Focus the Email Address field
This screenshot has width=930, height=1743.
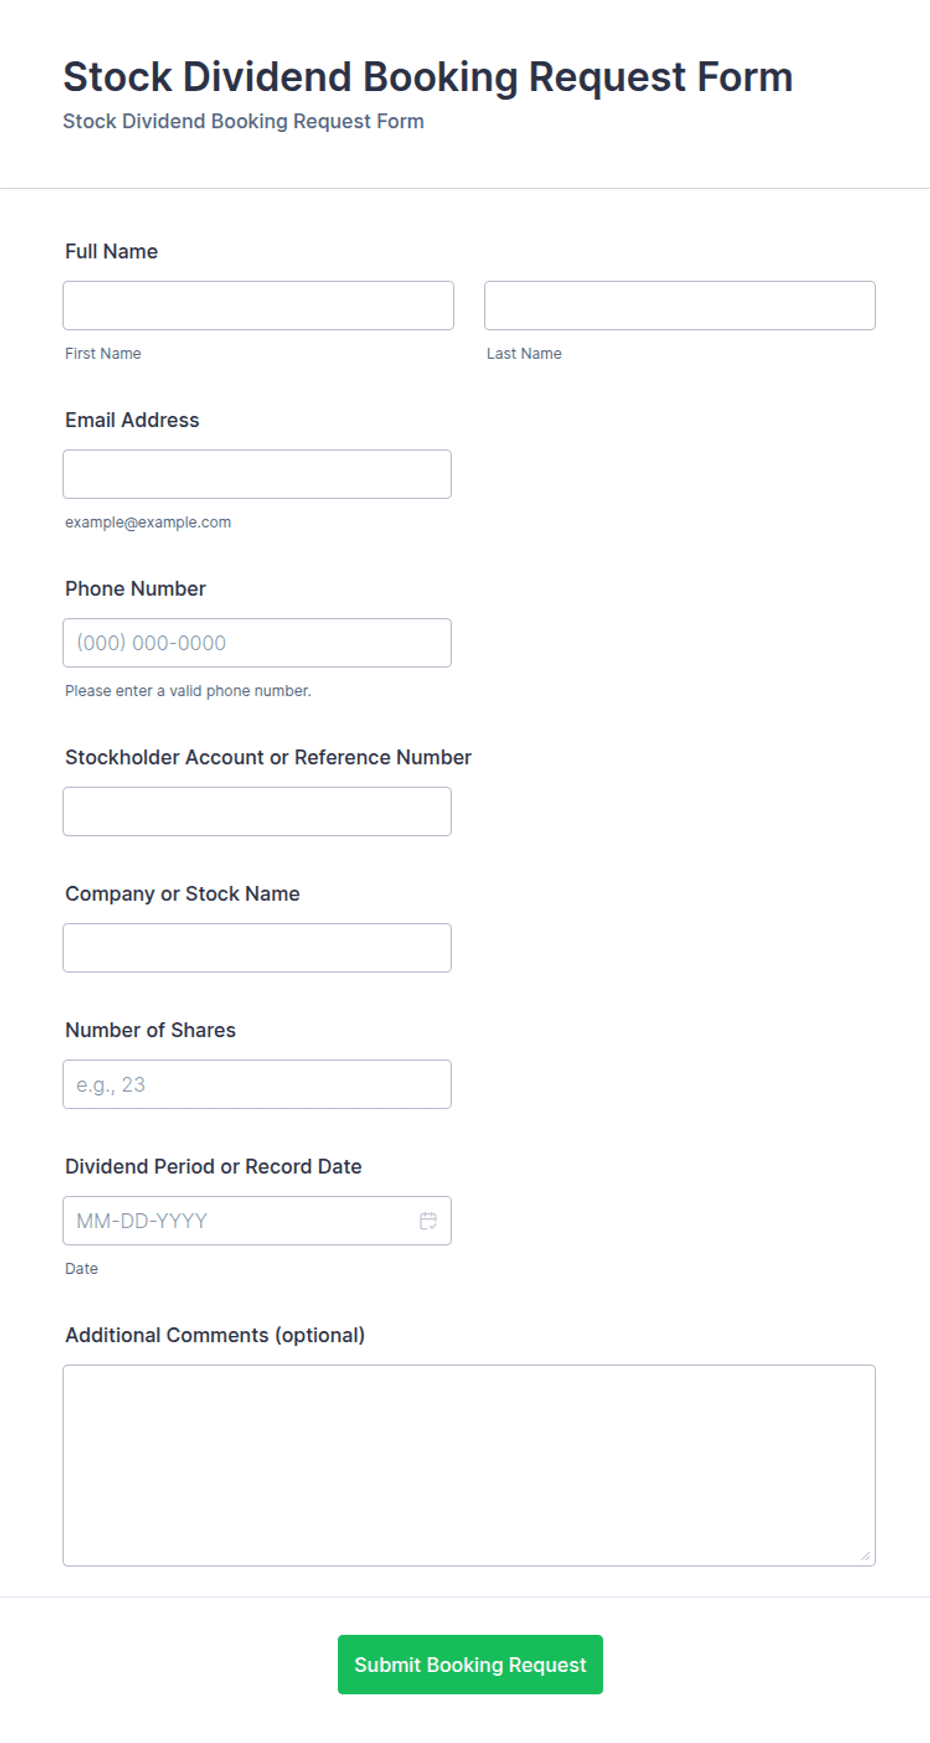click(x=257, y=474)
